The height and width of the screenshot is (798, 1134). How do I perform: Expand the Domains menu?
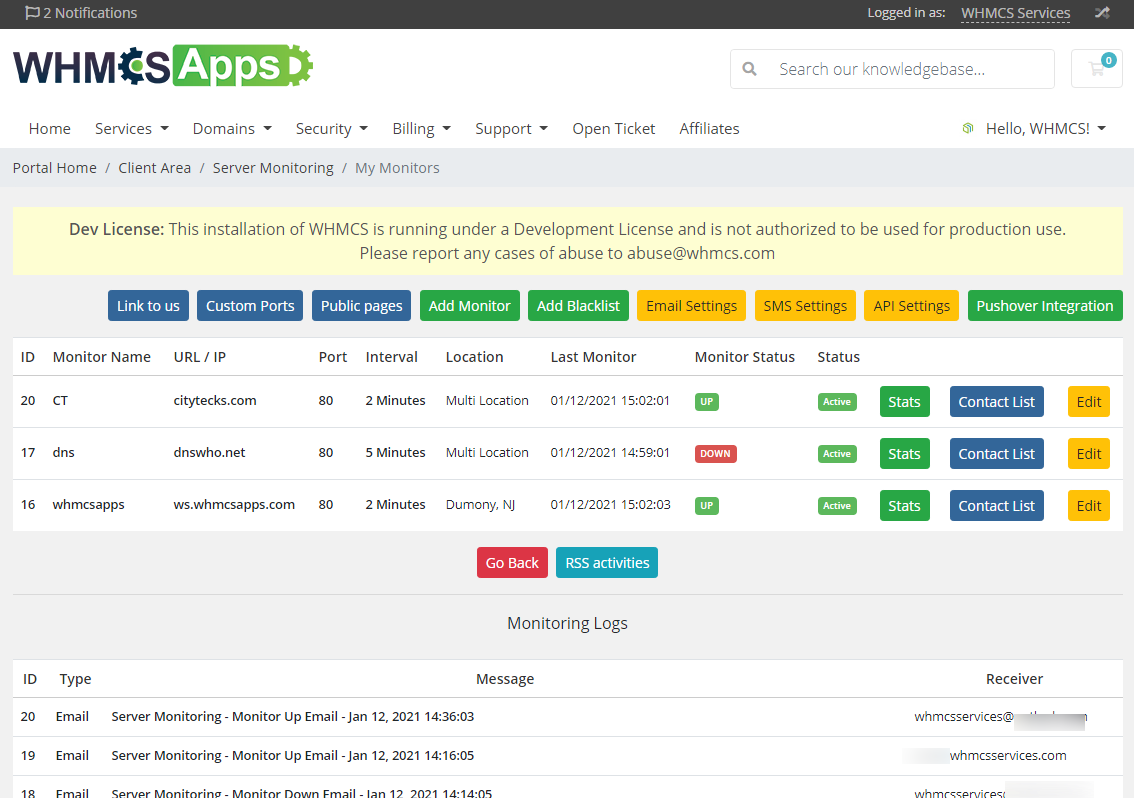232,129
